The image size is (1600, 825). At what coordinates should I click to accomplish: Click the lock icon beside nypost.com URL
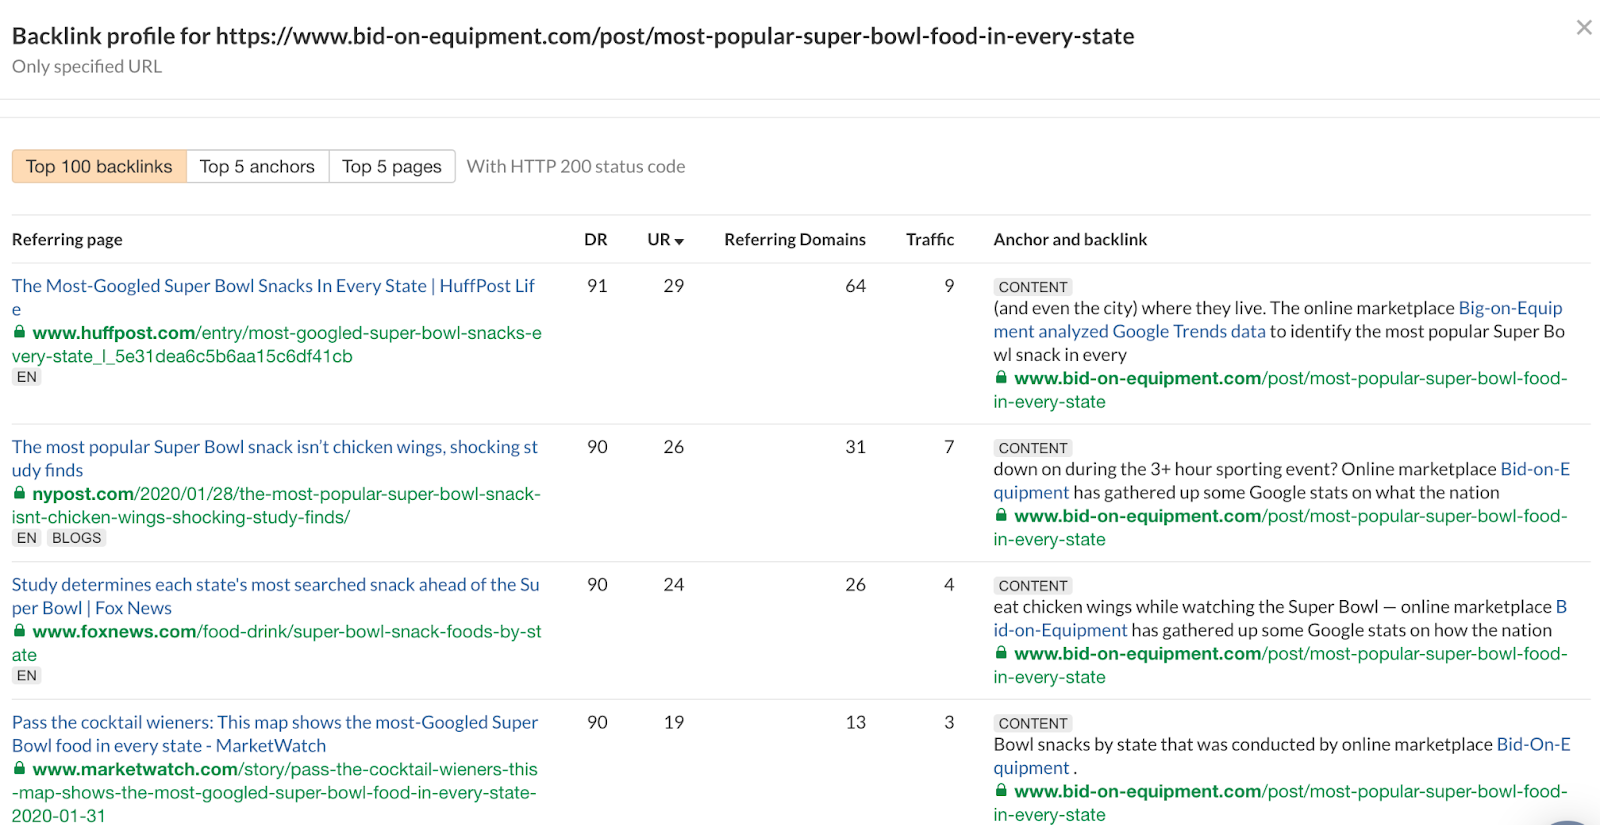[19, 493]
